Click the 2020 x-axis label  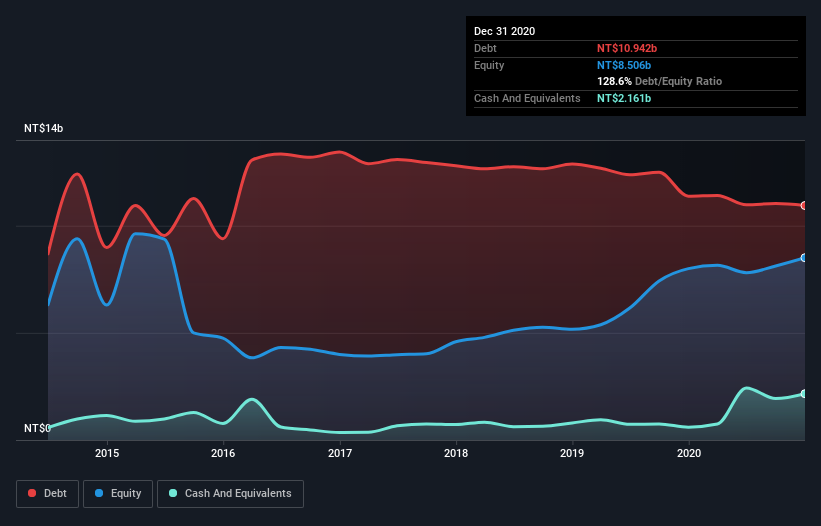[689, 453]
